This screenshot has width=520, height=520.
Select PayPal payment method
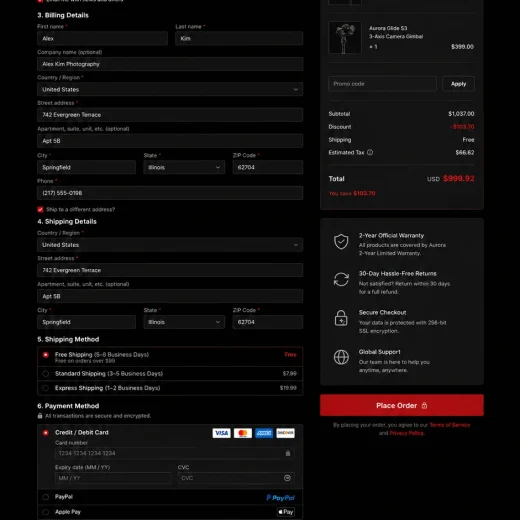pos(46,497)
